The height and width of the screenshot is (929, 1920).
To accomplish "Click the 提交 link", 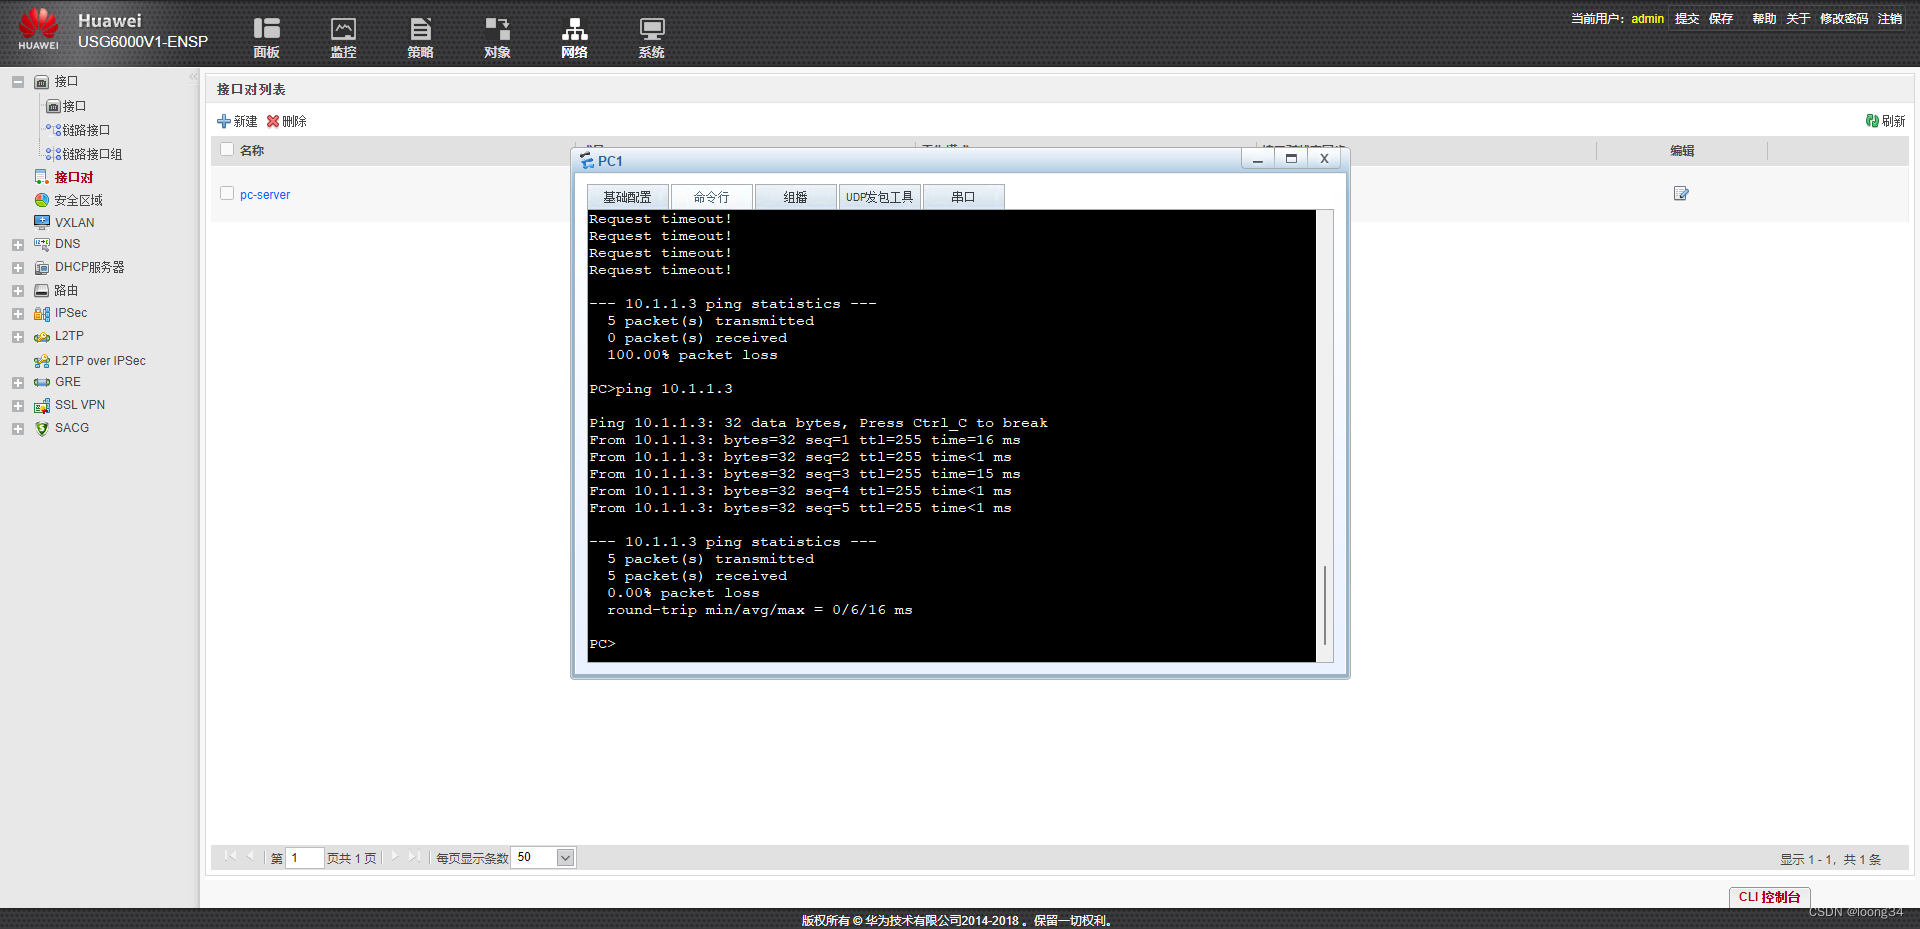I will pyautogui.click(x=1687, y=19).
